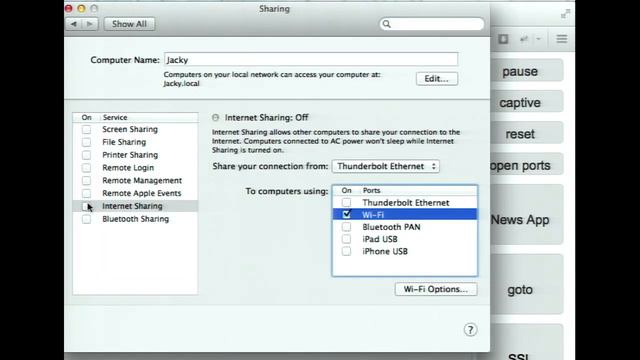Viewport: 640px width, 360px height.
Task: Enable the Internet Sharing checkbox
Action: [86, 206]
